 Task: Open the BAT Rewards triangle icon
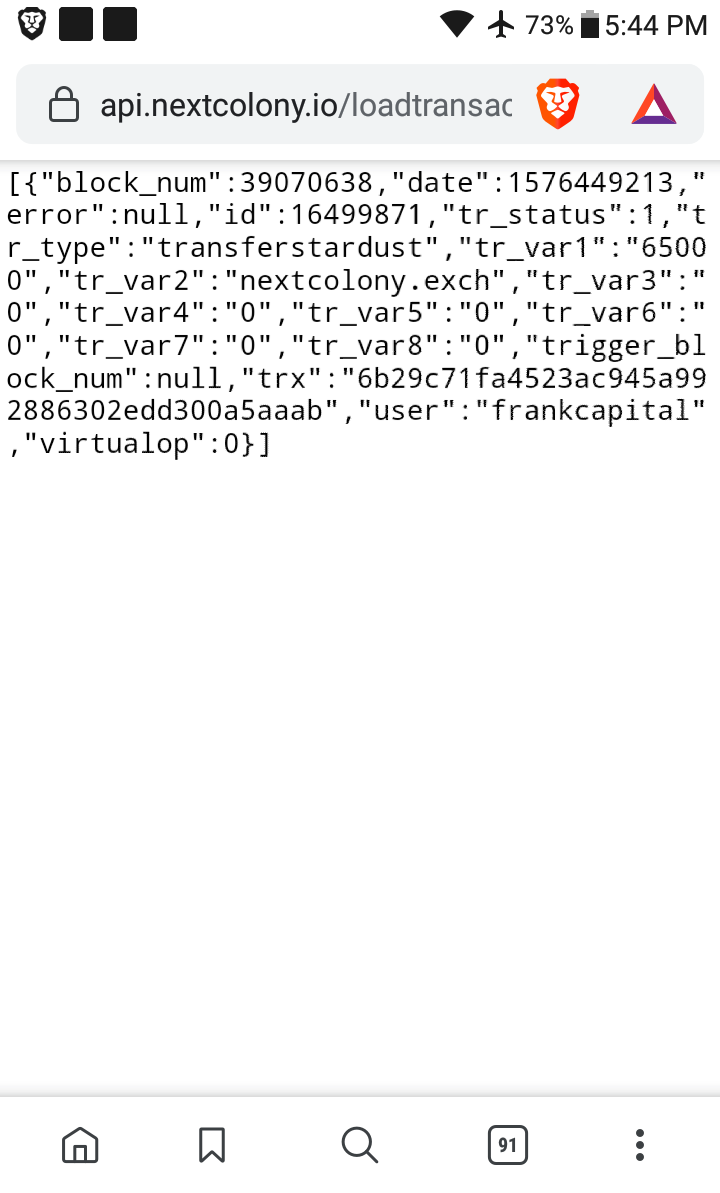[x=654, y=104]
